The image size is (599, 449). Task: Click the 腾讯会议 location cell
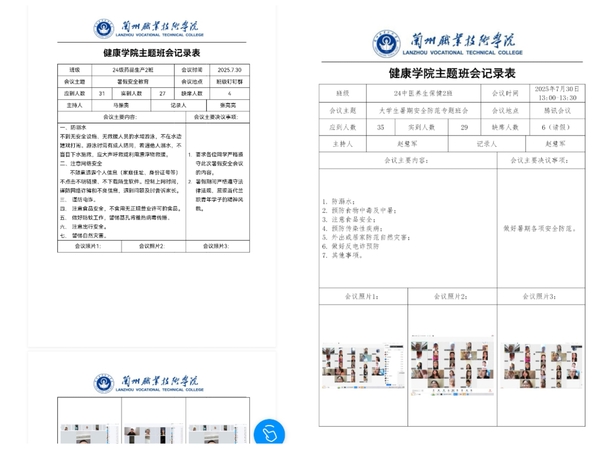pyautogui.click(x=557, y=111)
